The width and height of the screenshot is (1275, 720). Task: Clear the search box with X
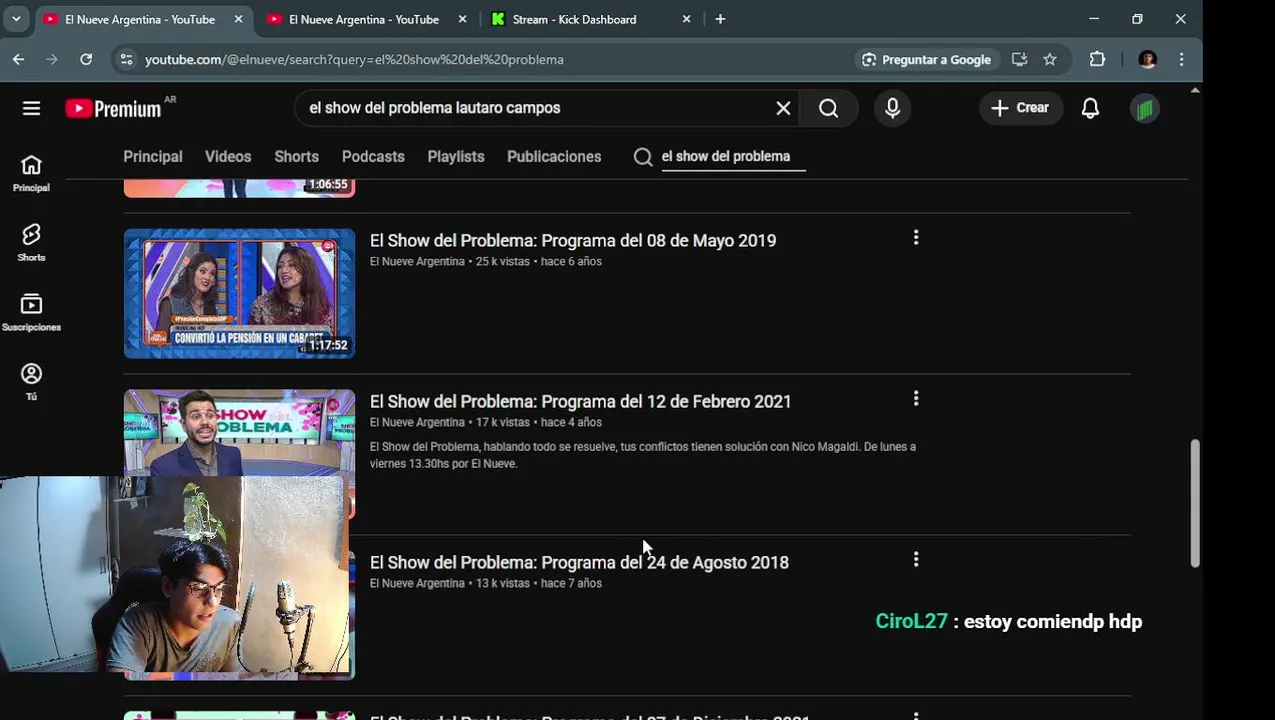click(x=783, y=108)
